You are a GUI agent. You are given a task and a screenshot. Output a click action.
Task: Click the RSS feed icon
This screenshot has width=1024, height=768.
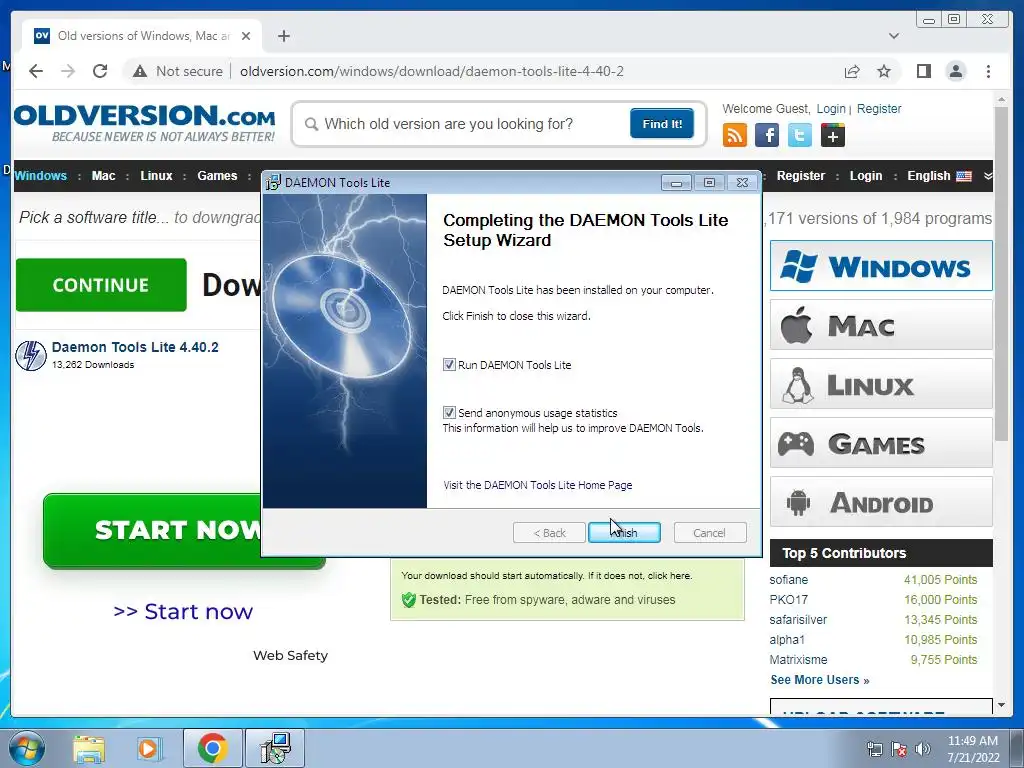[x=735, y=136]
